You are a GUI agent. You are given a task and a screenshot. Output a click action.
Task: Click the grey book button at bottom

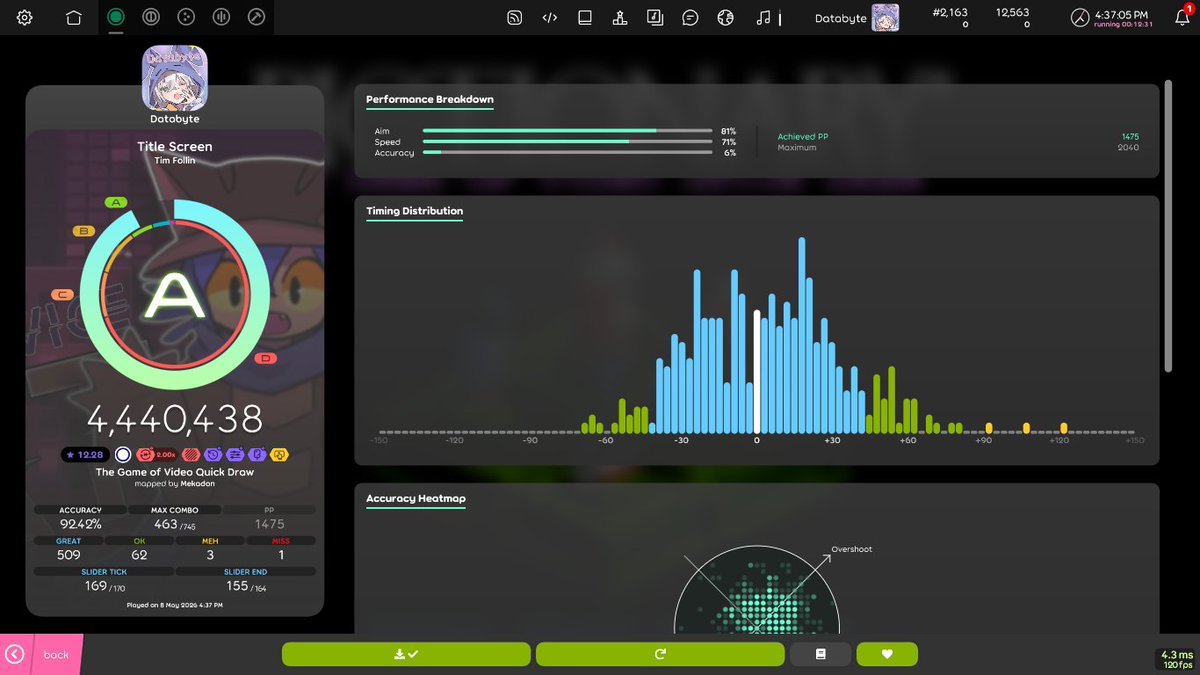point(820,654)
